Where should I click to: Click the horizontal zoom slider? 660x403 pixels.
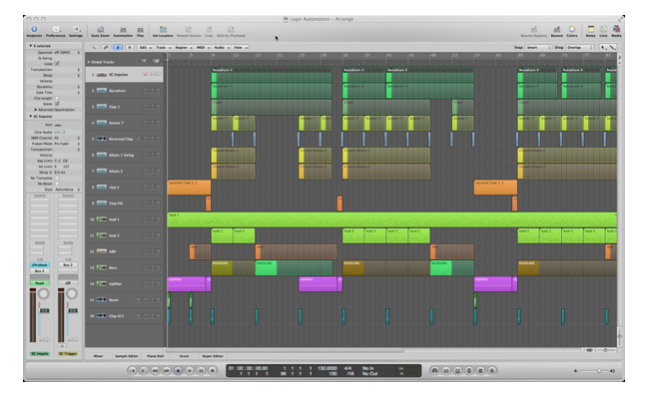tap(605, 350)
